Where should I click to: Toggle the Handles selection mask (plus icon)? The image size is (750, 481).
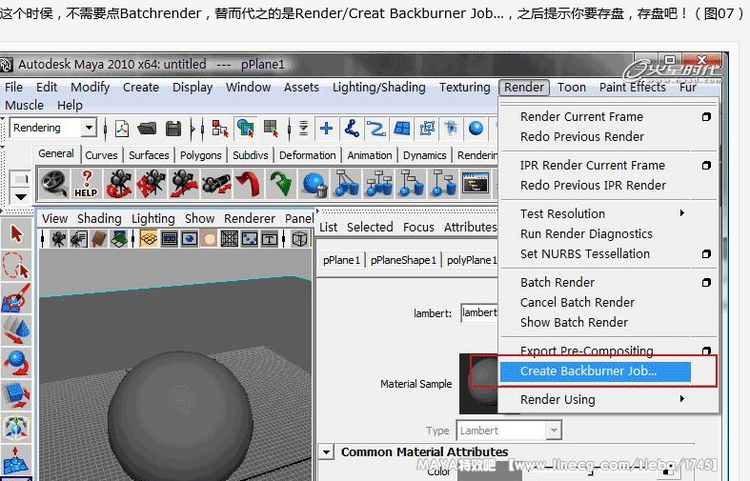(x=326, y=128)
